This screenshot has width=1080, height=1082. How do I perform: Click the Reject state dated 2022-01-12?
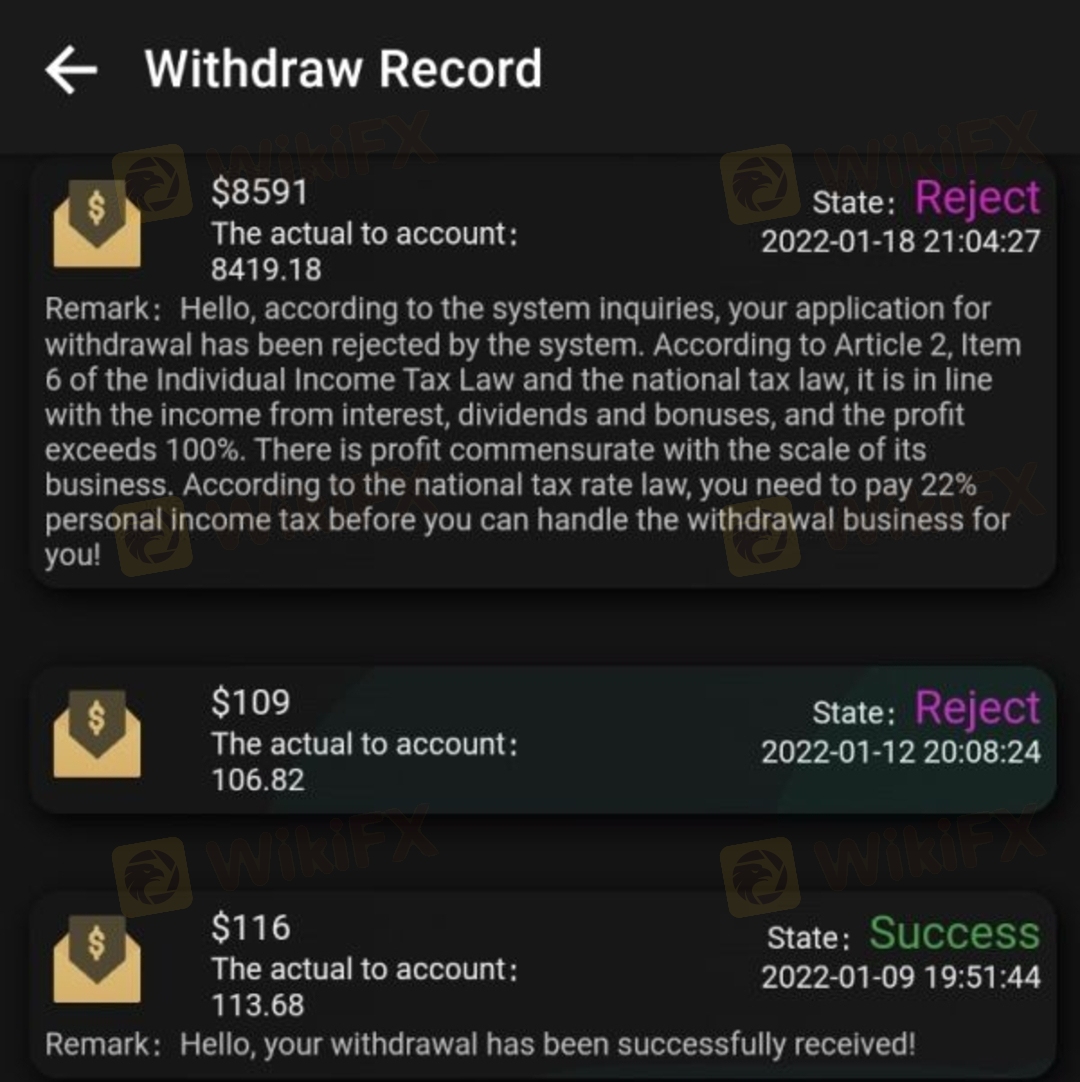click(x=977, y=708)
